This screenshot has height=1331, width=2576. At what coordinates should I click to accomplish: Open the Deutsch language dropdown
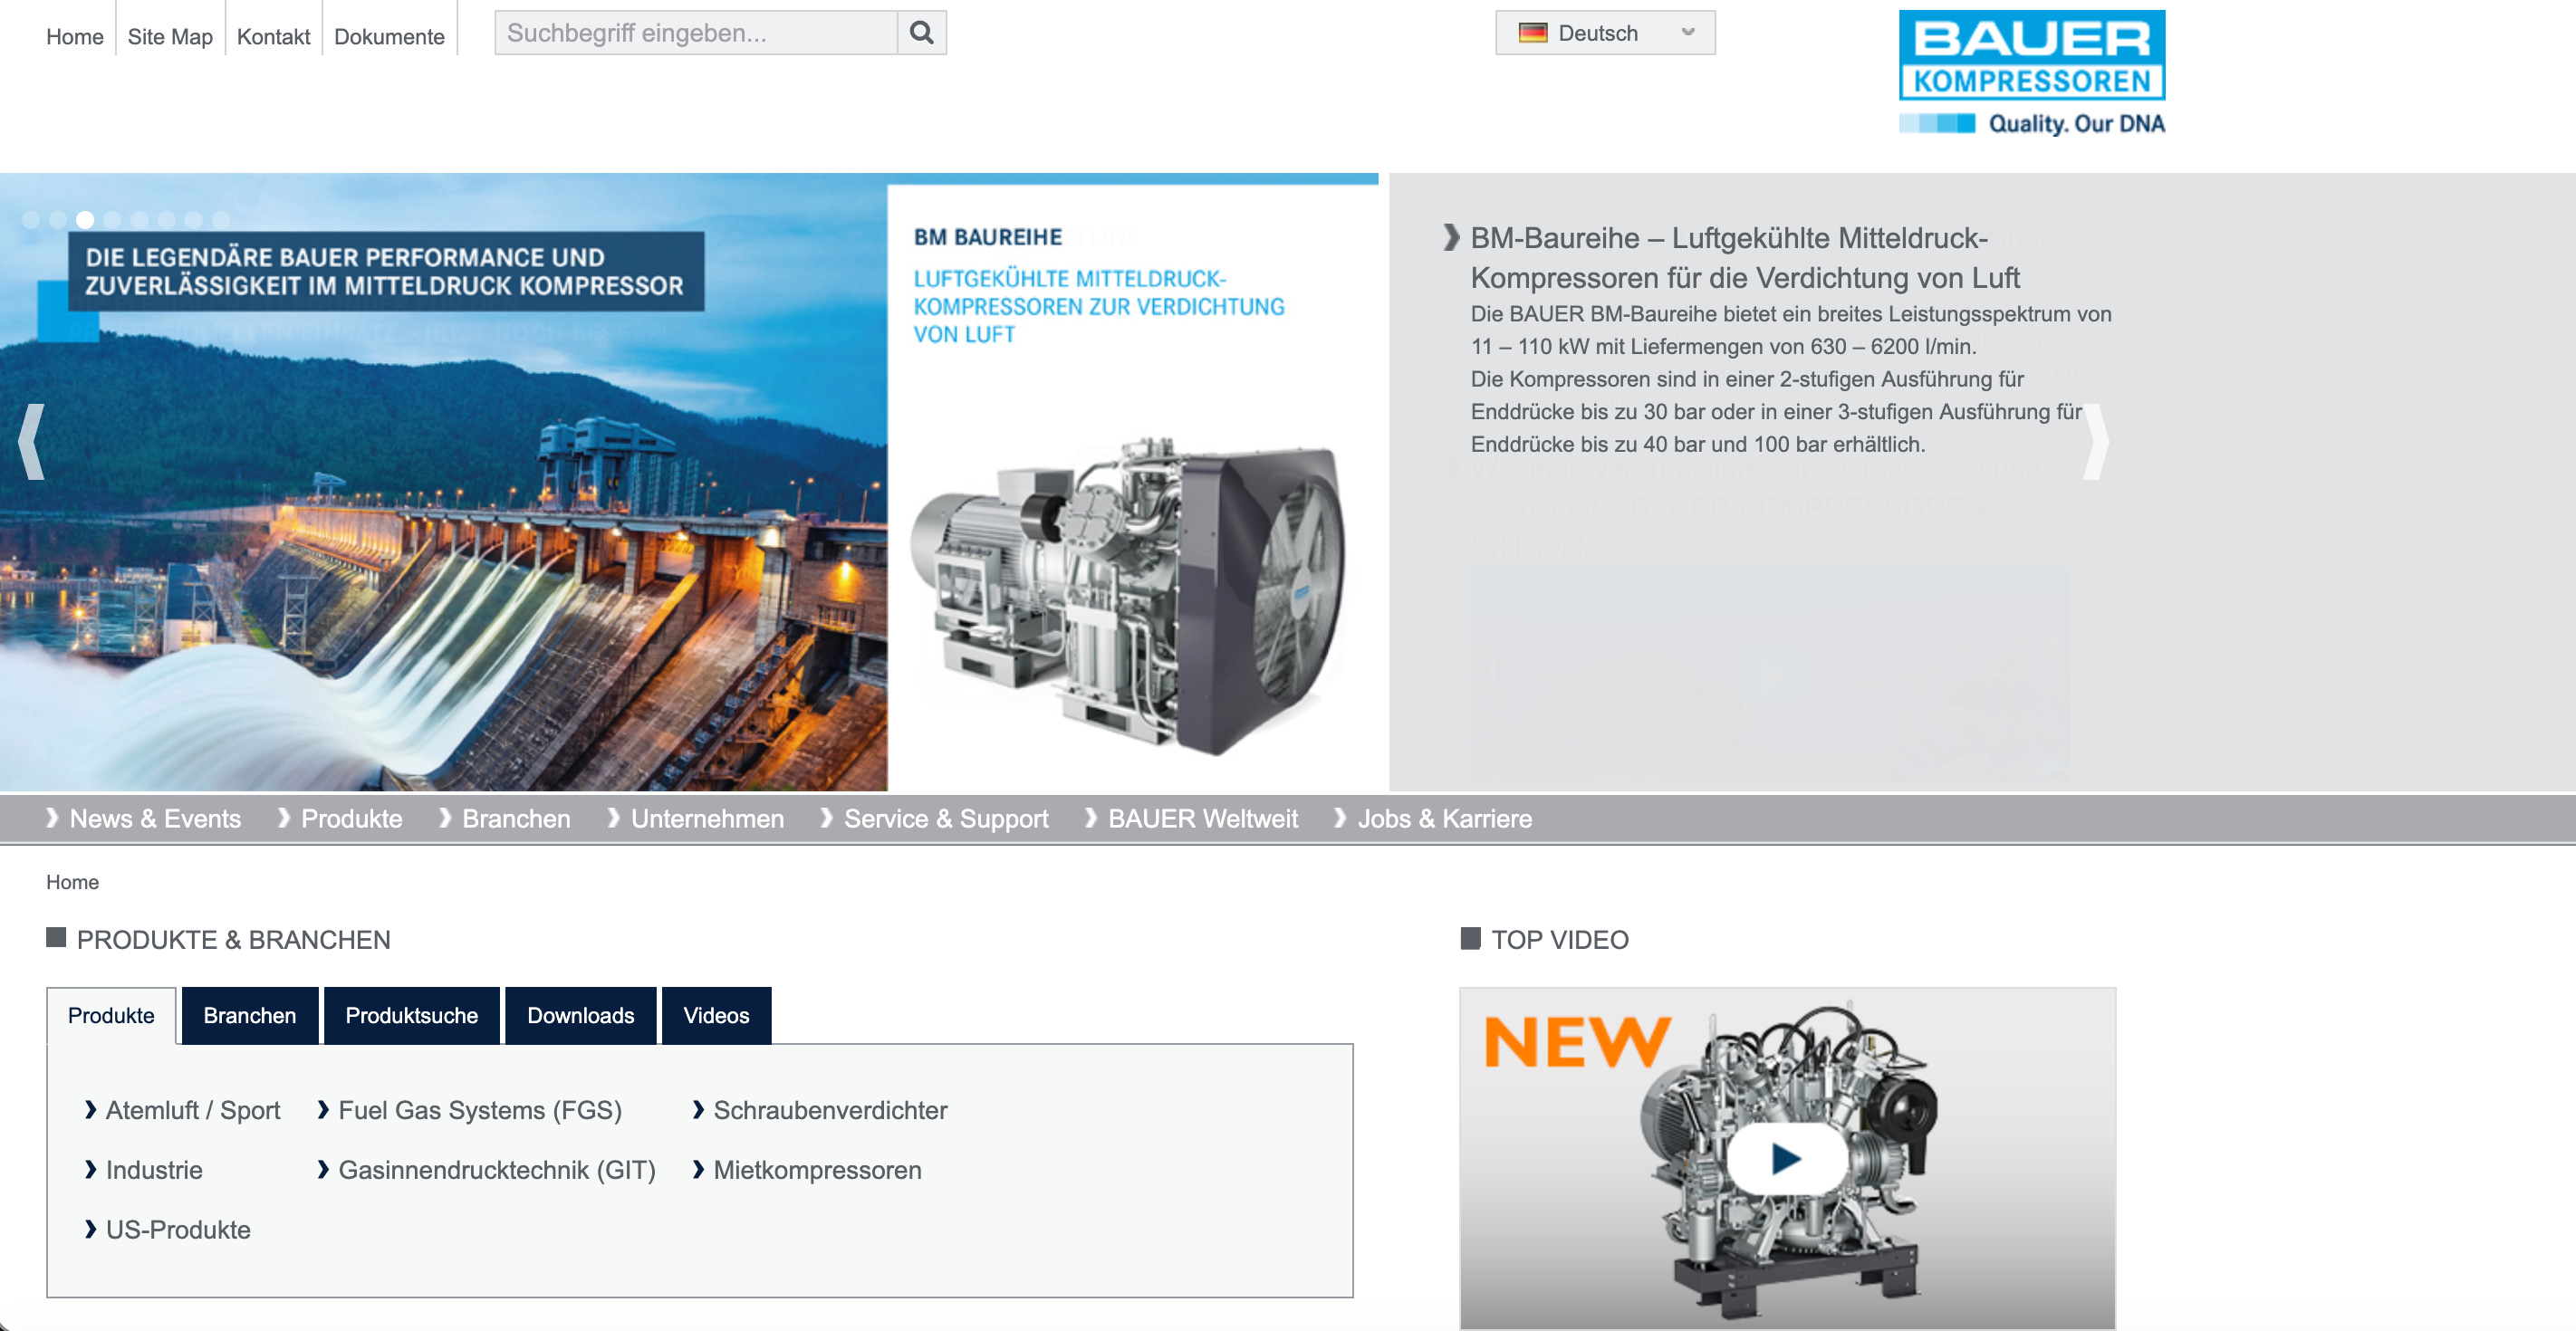click(1604, 33)
